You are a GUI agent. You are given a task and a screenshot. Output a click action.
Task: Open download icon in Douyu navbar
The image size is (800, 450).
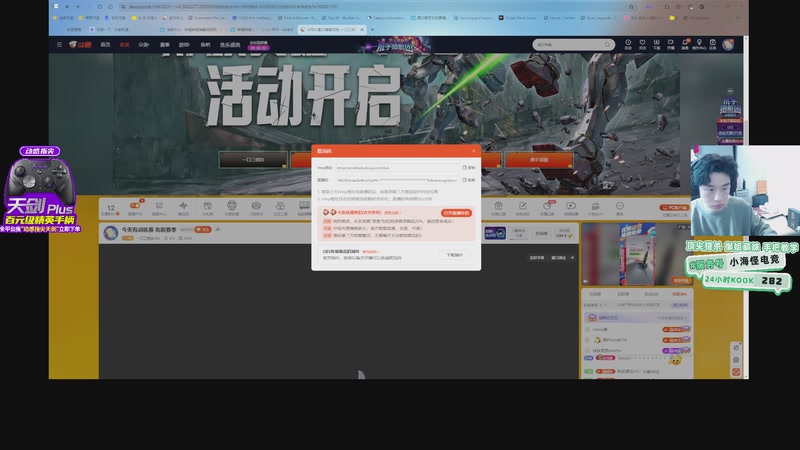(x=657, y=44)
